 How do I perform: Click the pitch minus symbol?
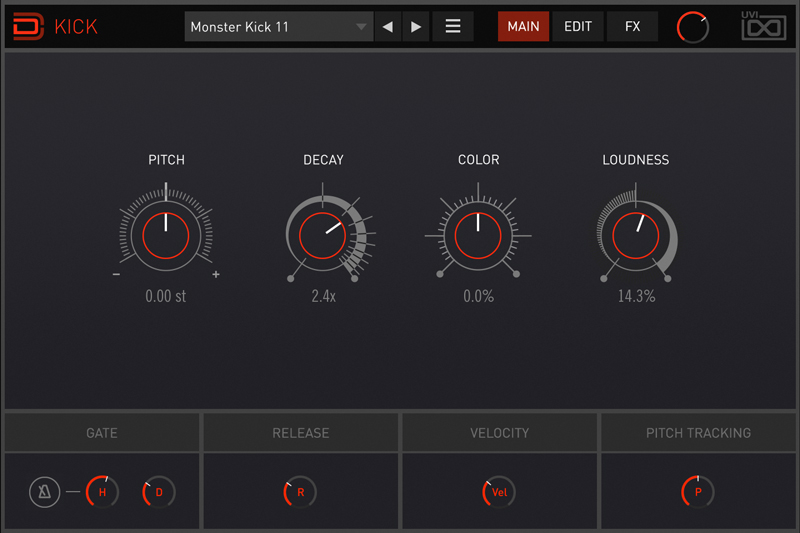click(116, 274)
